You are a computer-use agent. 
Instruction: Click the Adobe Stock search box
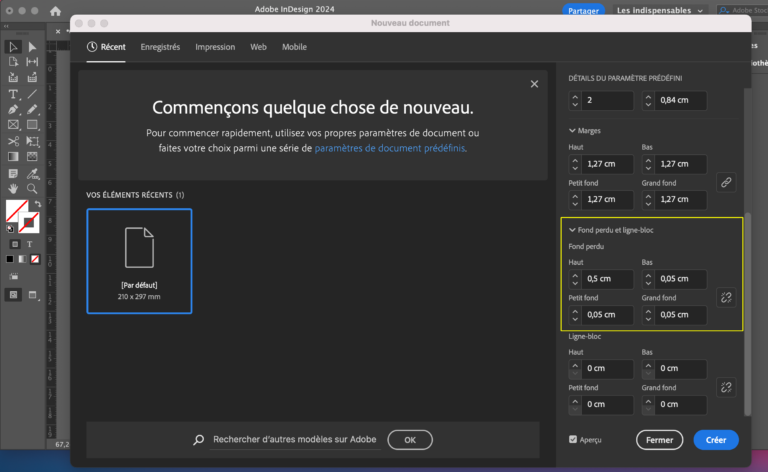coord(742,10)
